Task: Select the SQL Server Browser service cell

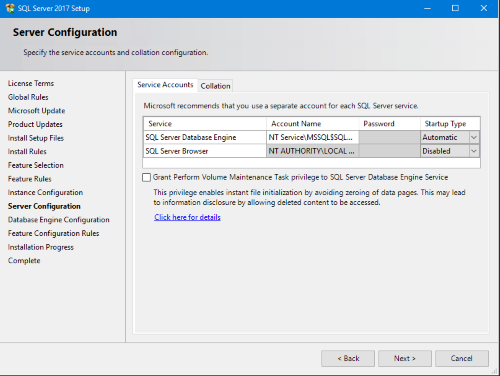Action: (205, 151)
